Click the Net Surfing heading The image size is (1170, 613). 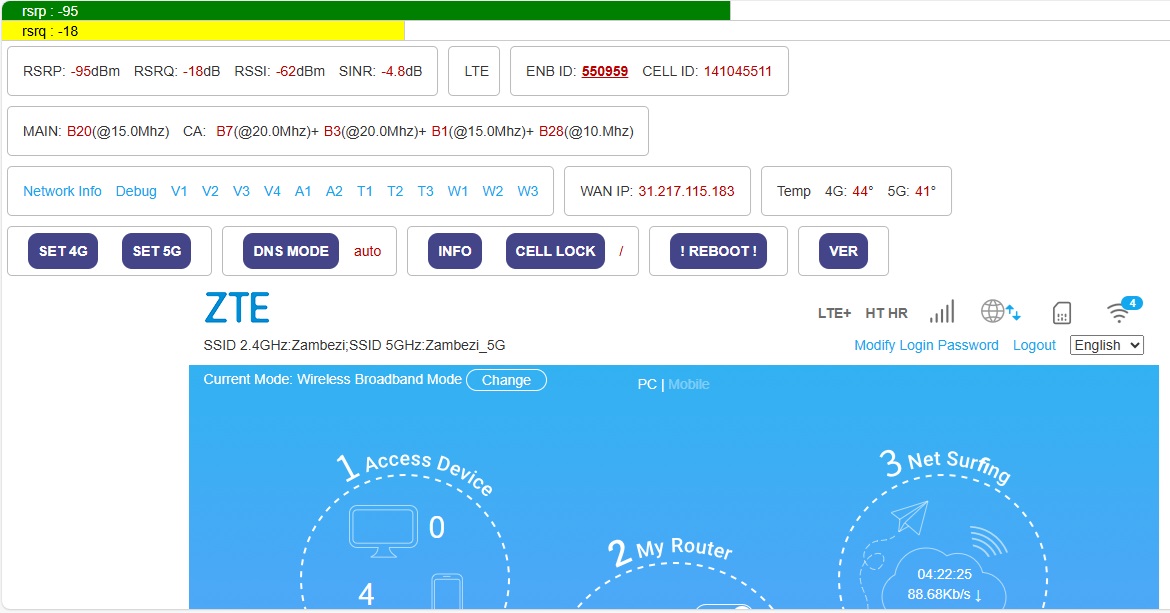[959, 466]
